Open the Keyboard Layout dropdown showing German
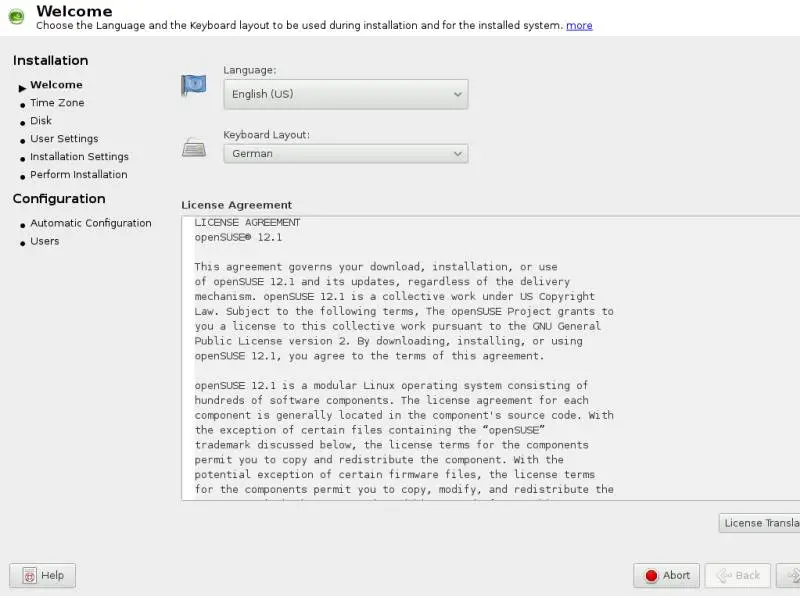Image resolution: width=800 pixels, height=596 pixels. (345, 154)
